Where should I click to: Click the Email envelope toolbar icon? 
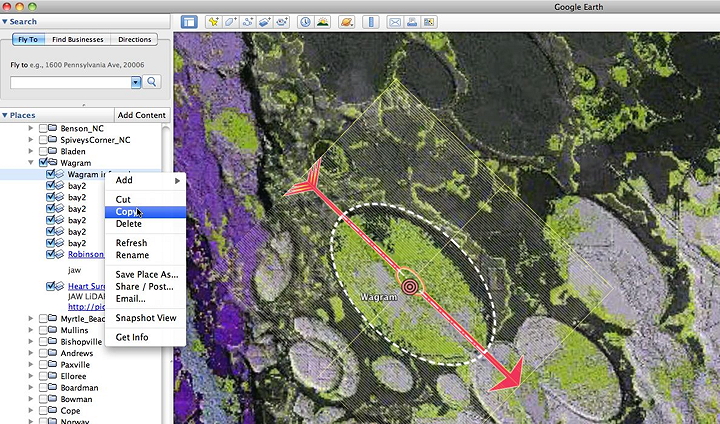[x=395, y=21]
